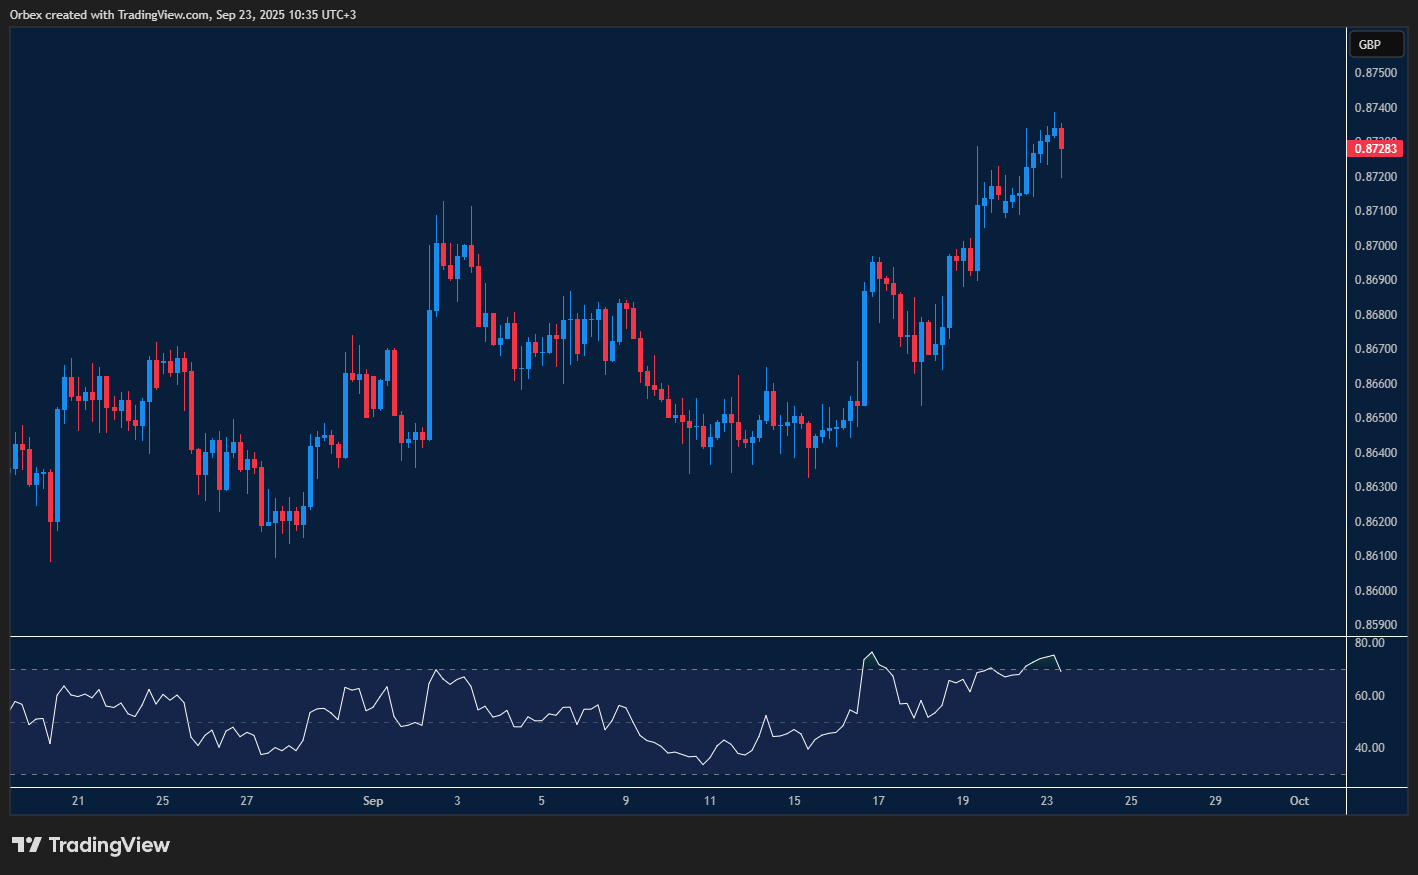Image resolution: width=1418 pixels, height=875 pixels.
Task: Click the 0.87500 price scale label
Action: (x=1376, y=73)
